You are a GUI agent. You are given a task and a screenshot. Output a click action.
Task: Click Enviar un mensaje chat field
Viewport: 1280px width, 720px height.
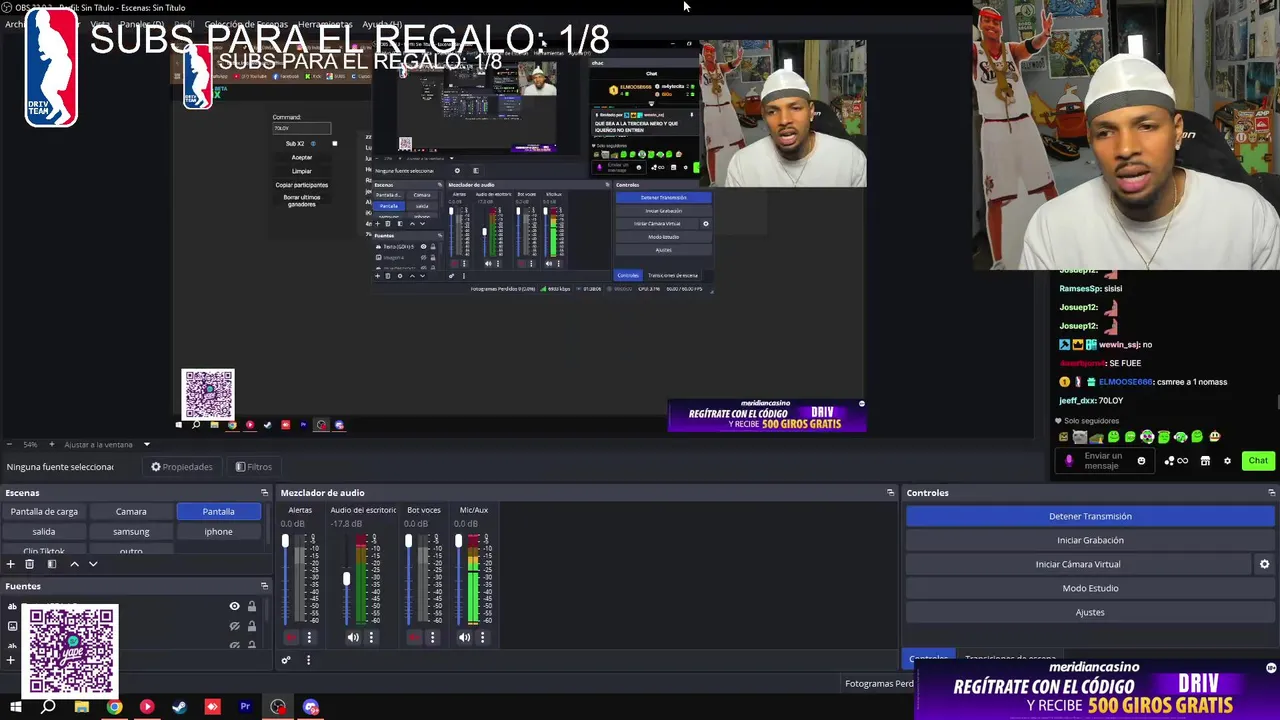point(1103,461)
